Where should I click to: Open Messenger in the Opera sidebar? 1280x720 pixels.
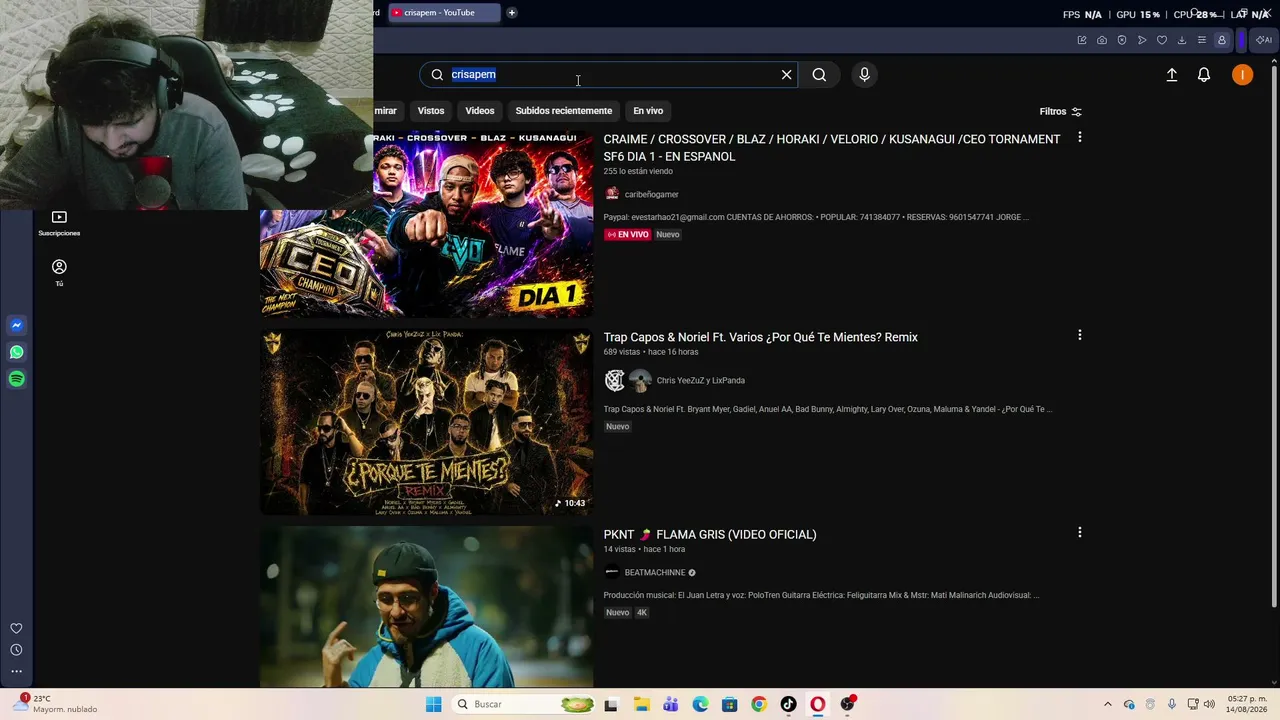point(16,325)
